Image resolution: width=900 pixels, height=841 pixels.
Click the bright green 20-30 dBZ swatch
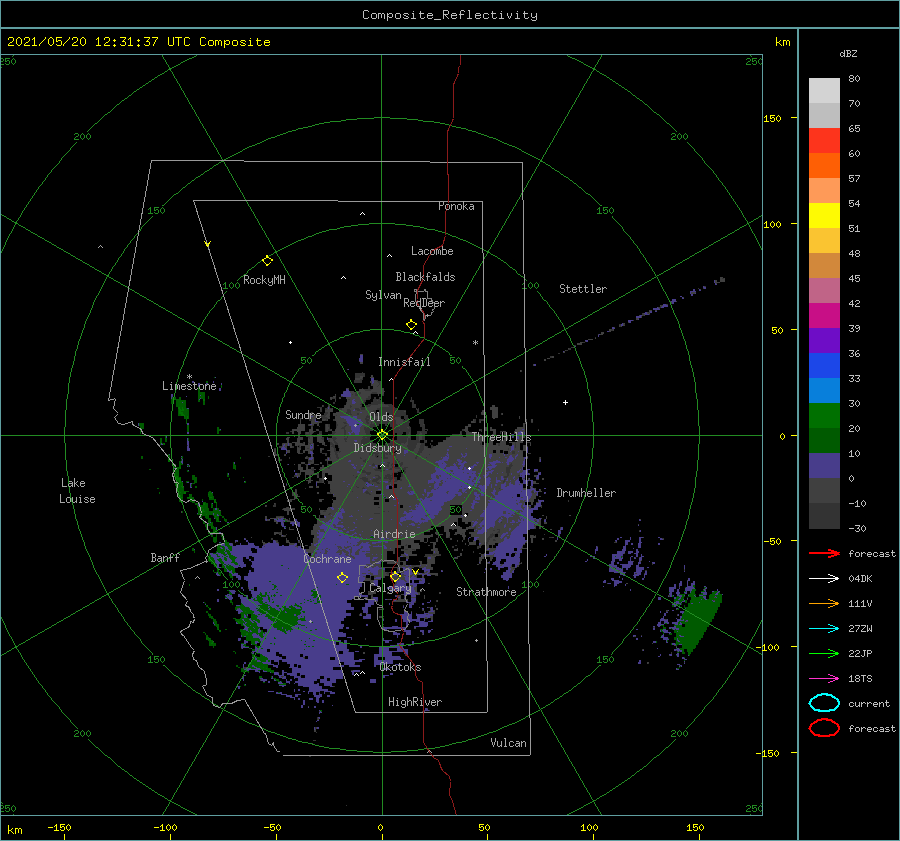click(824, 416)
